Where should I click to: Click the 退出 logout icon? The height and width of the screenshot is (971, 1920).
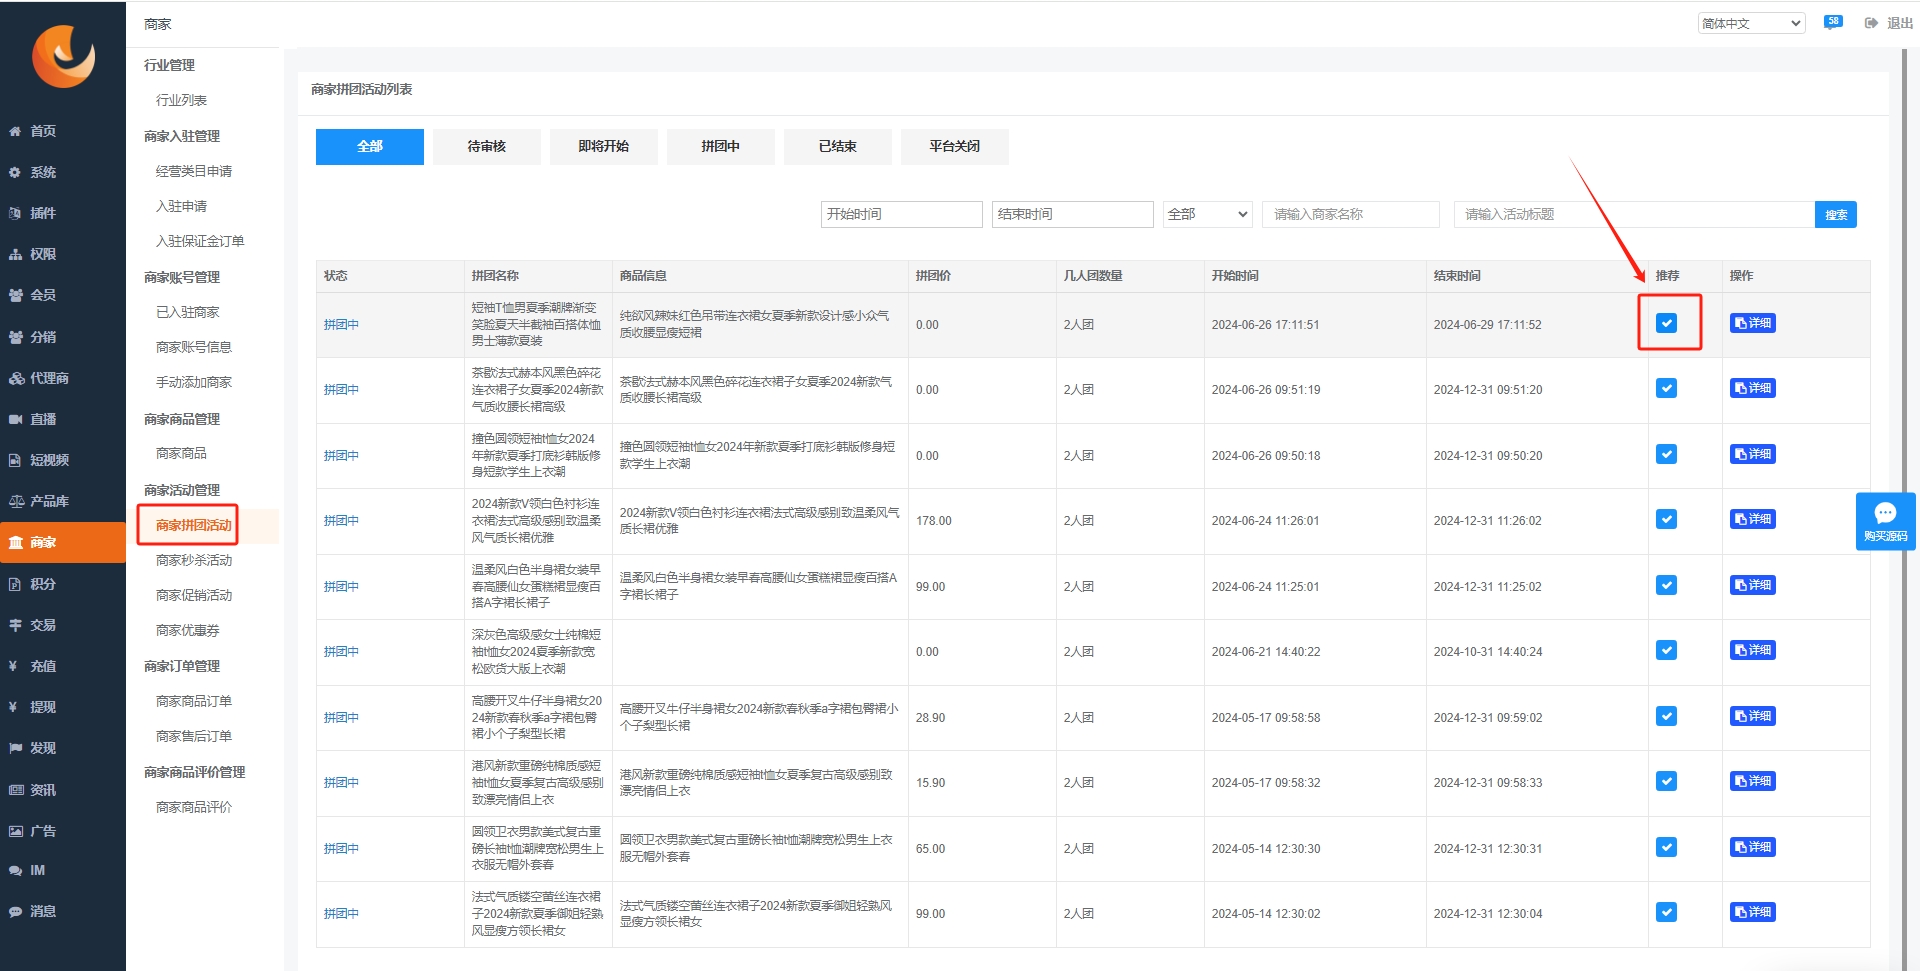(1871, 23)
